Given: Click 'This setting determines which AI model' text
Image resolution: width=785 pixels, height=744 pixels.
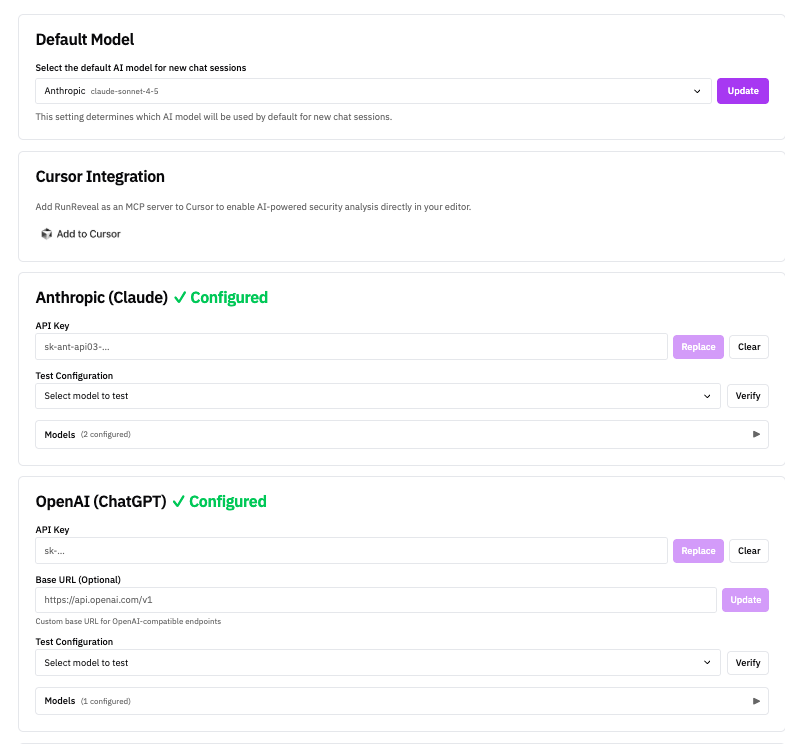Looking at the screenshot, I should 214,117.
